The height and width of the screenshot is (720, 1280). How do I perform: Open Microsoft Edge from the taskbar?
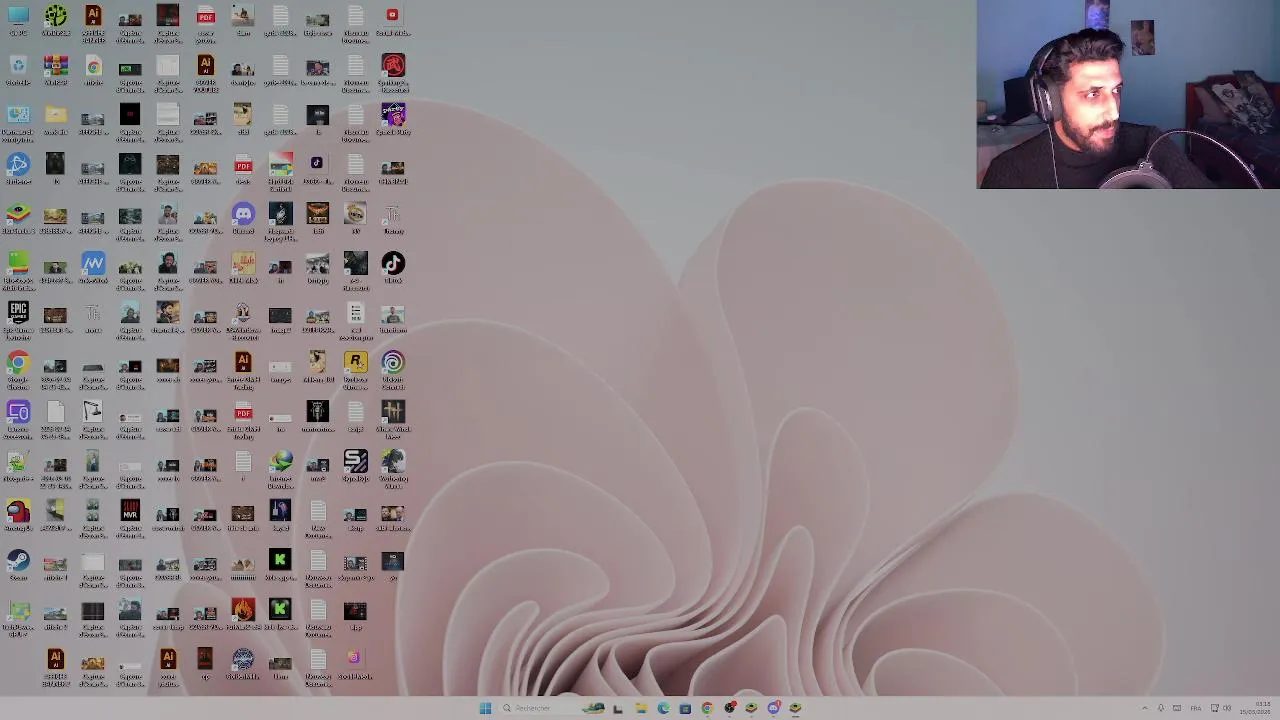663,708
